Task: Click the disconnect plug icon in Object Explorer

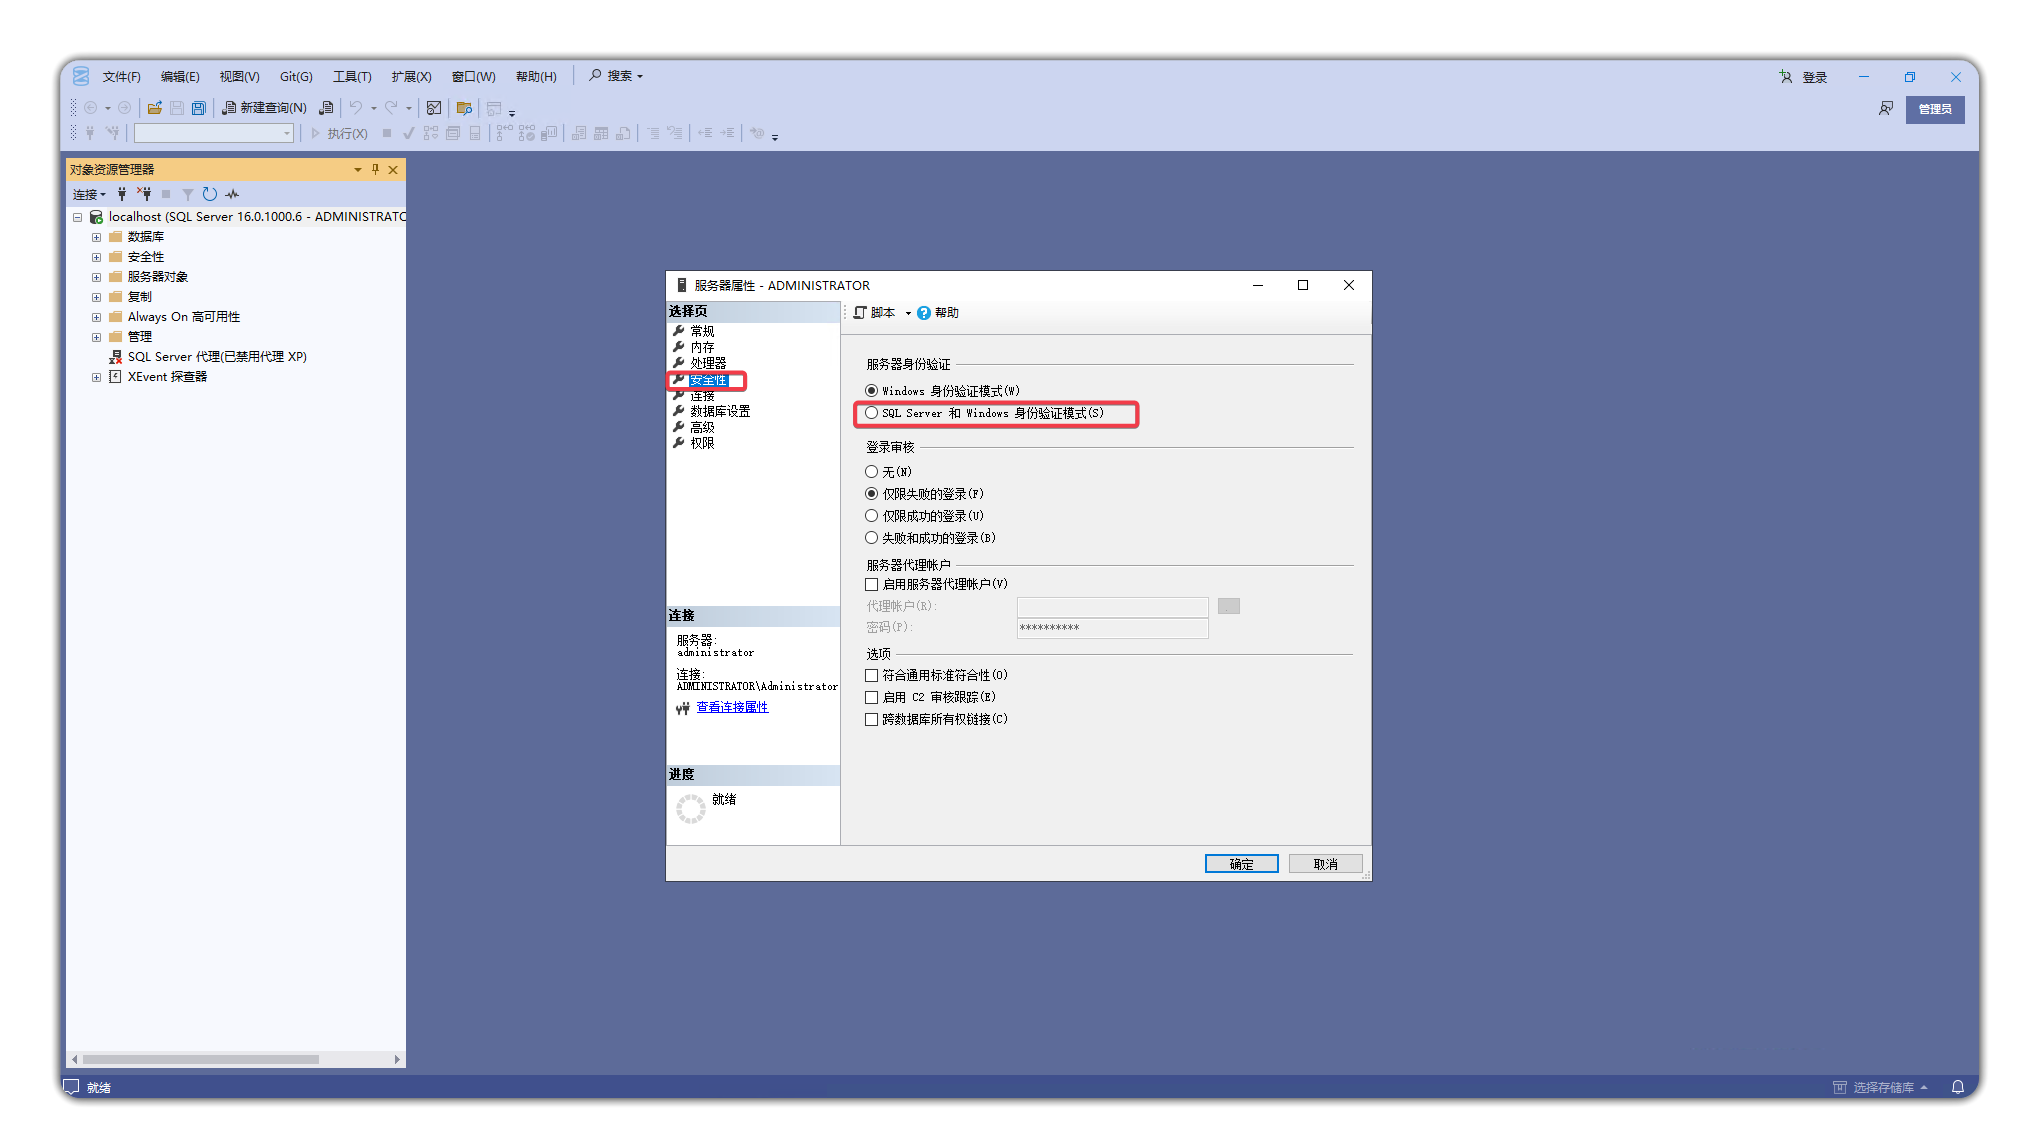Action: pos(144,194)
